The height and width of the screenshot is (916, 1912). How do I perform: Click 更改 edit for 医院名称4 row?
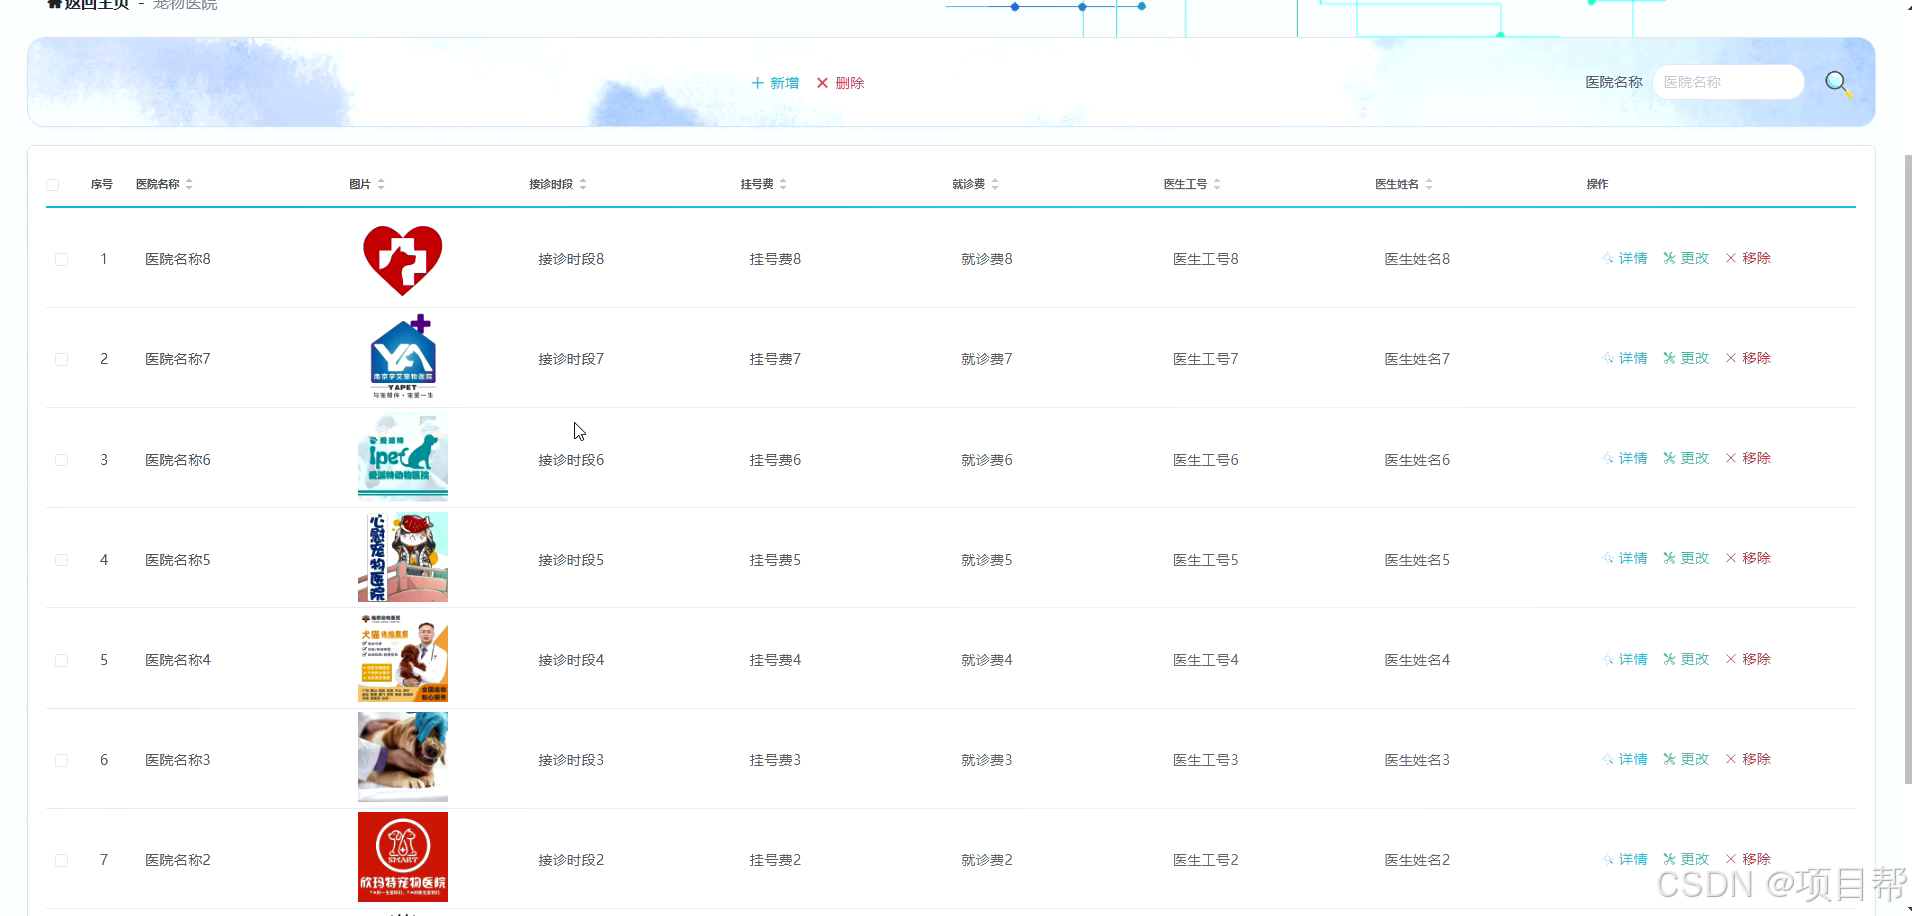click(x=1686, y=659)
